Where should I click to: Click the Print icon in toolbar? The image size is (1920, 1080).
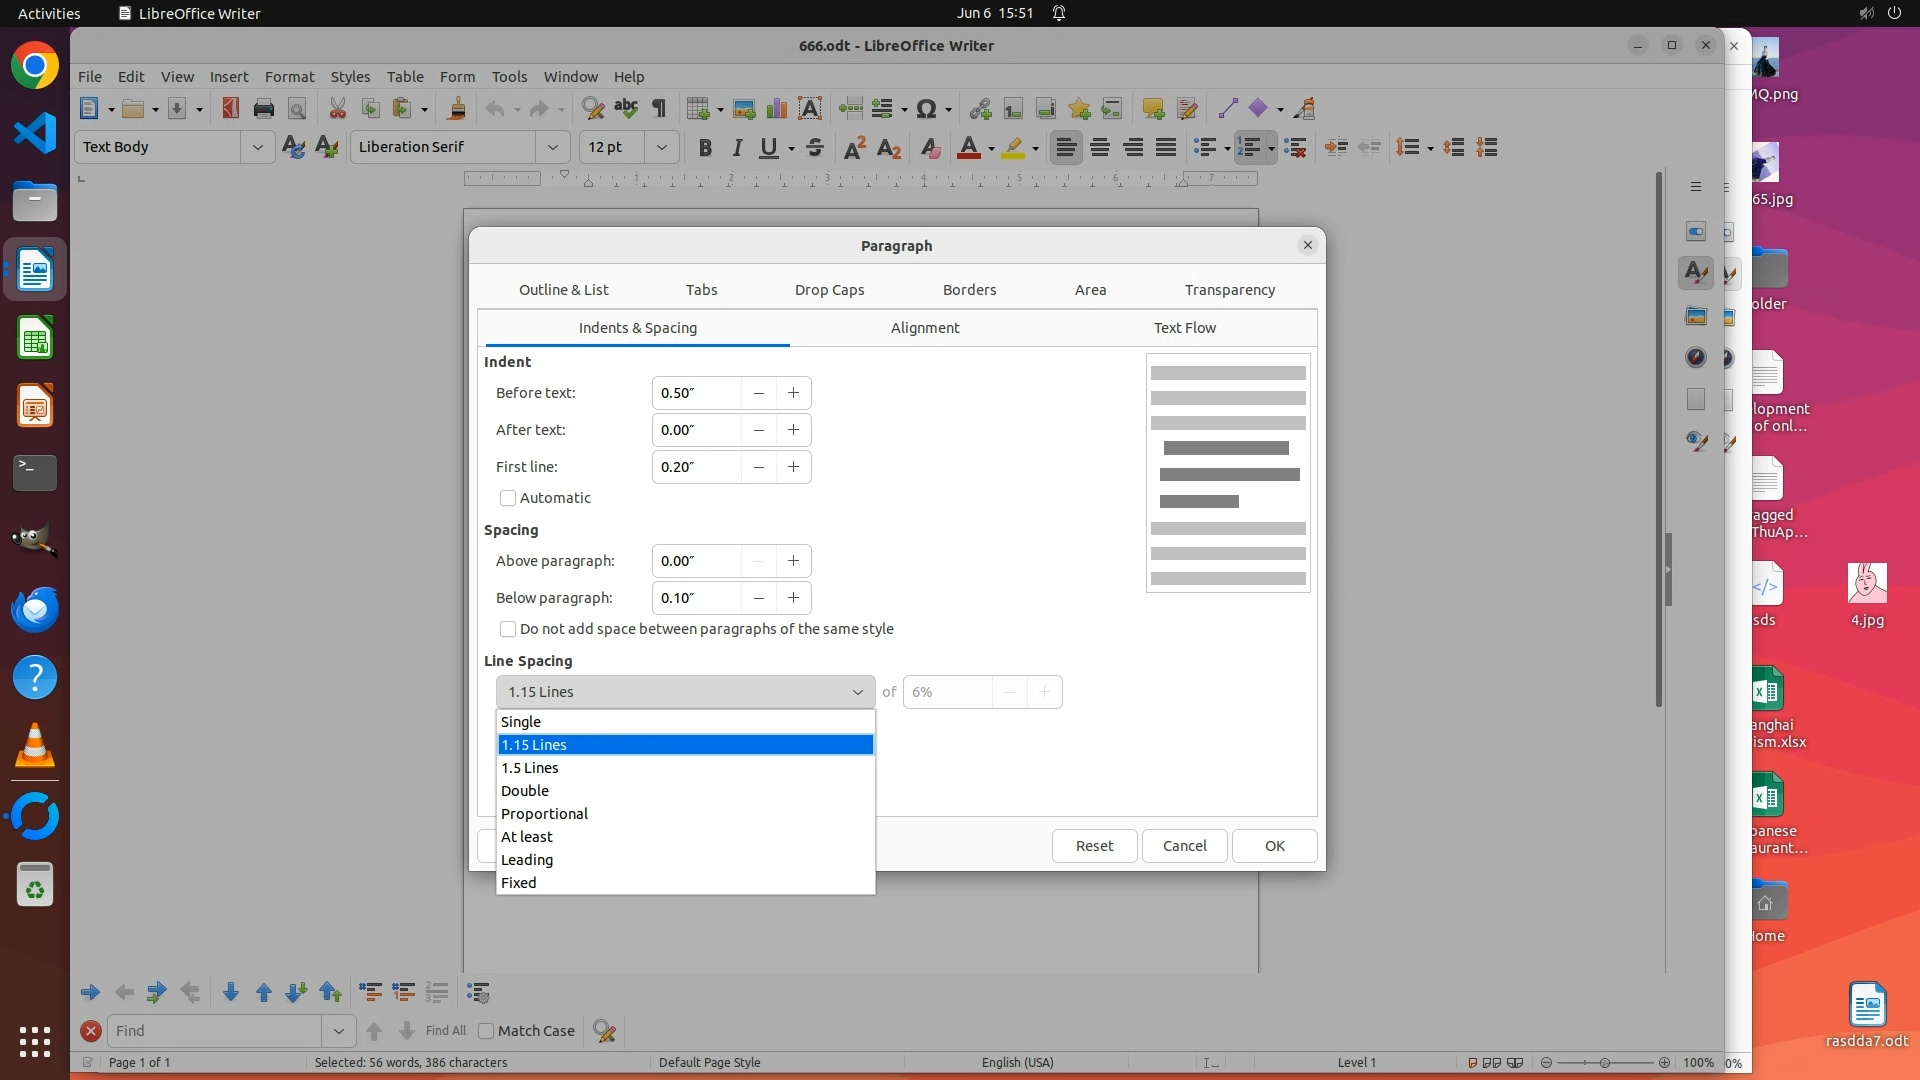(264, 109)
